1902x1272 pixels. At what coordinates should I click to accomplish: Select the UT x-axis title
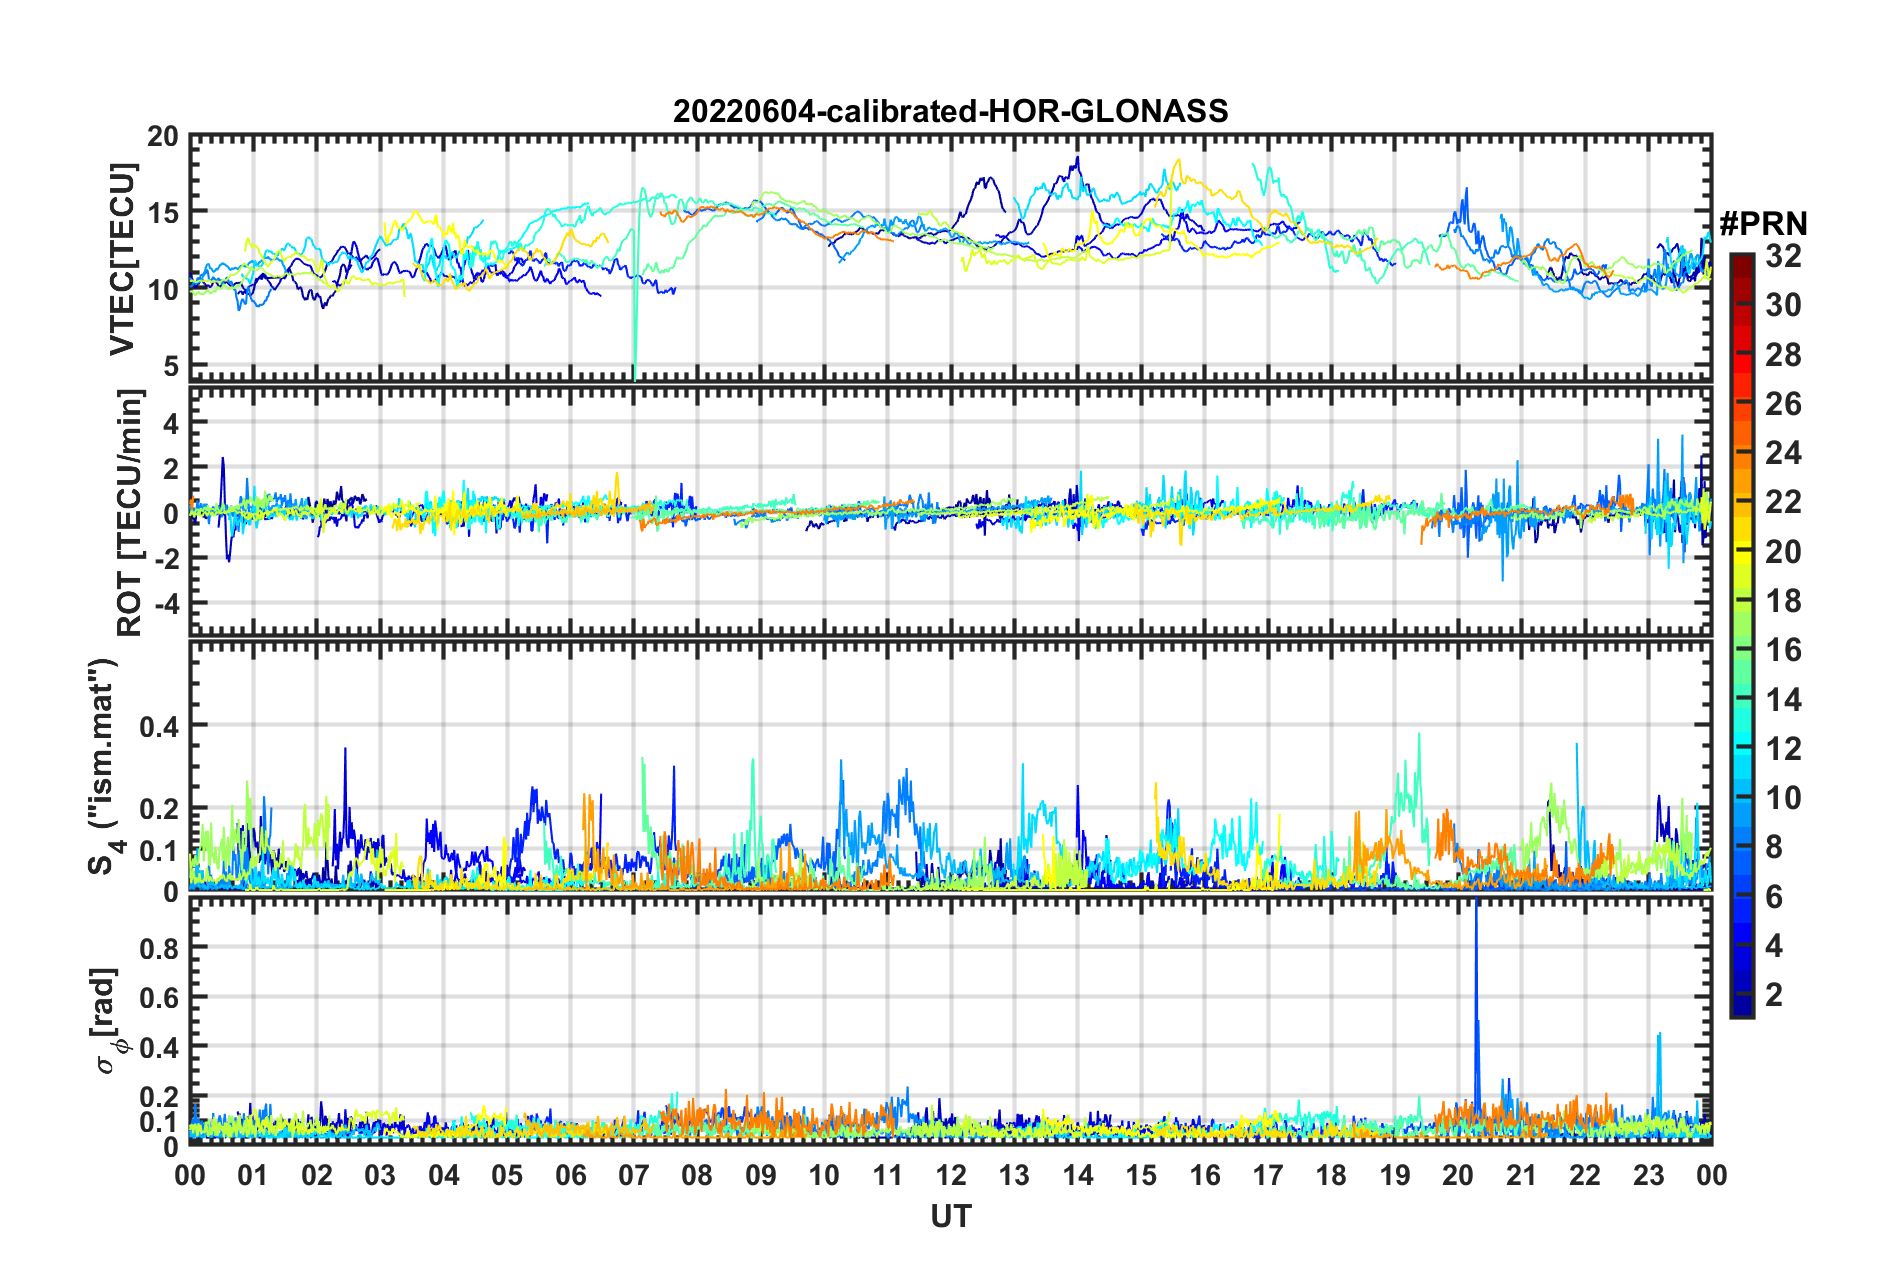(951, 1215)
